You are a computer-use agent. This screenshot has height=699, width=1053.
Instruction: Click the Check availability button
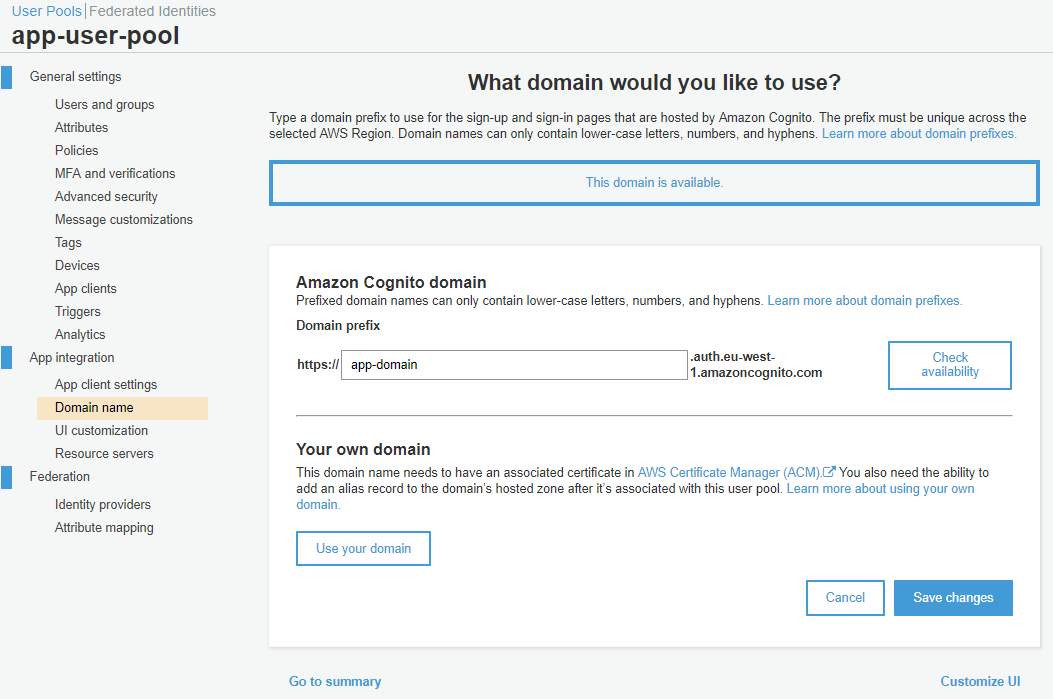coord(949,365)
